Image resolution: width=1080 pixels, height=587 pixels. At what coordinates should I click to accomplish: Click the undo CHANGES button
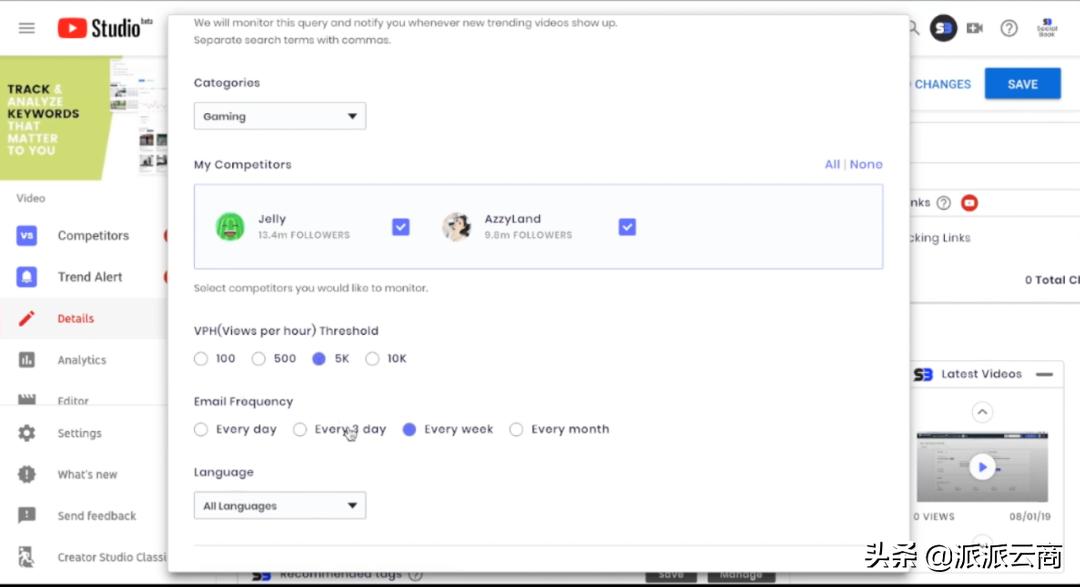click(942, 84)
